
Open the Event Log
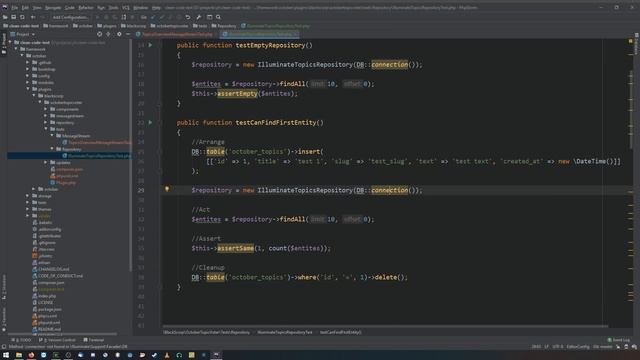tap(619, 340)
